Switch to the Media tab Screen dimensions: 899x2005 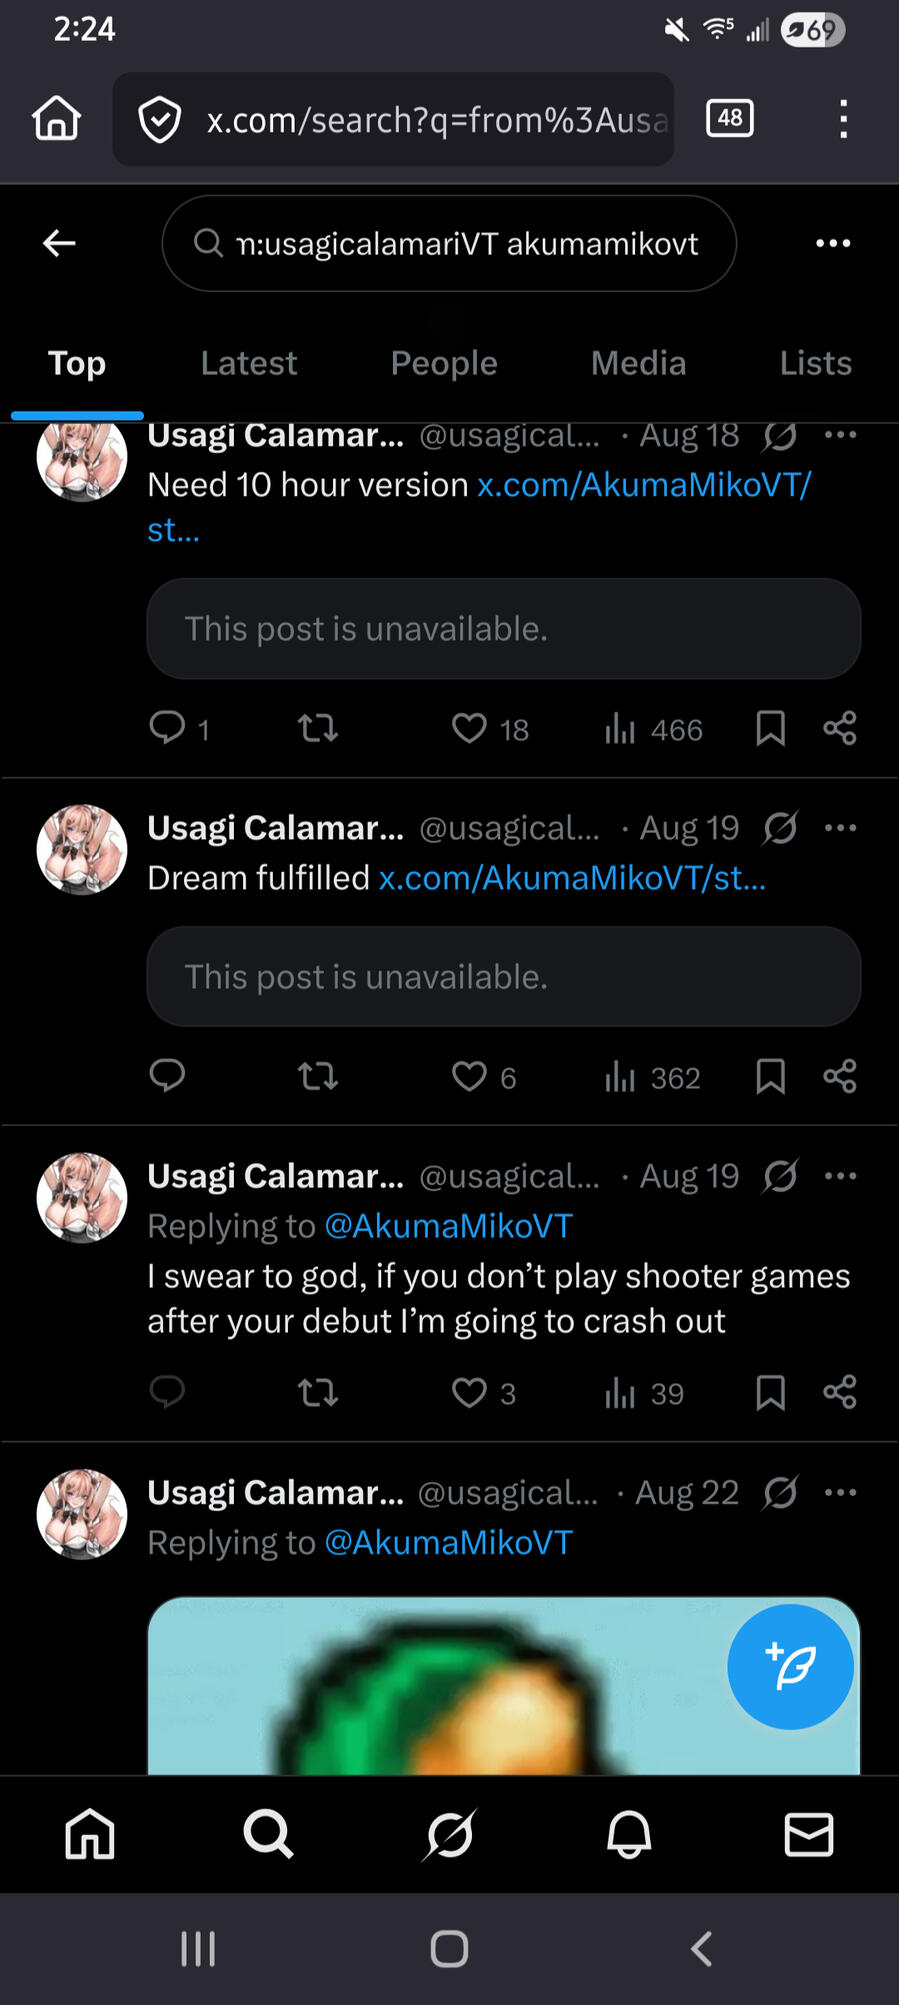point(638,363)
